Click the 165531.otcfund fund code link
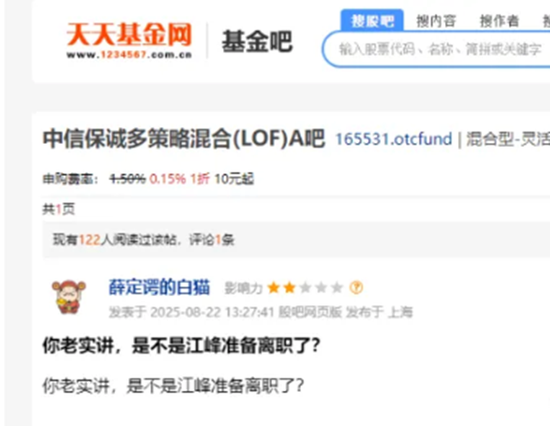 click(x=394, y=139)
